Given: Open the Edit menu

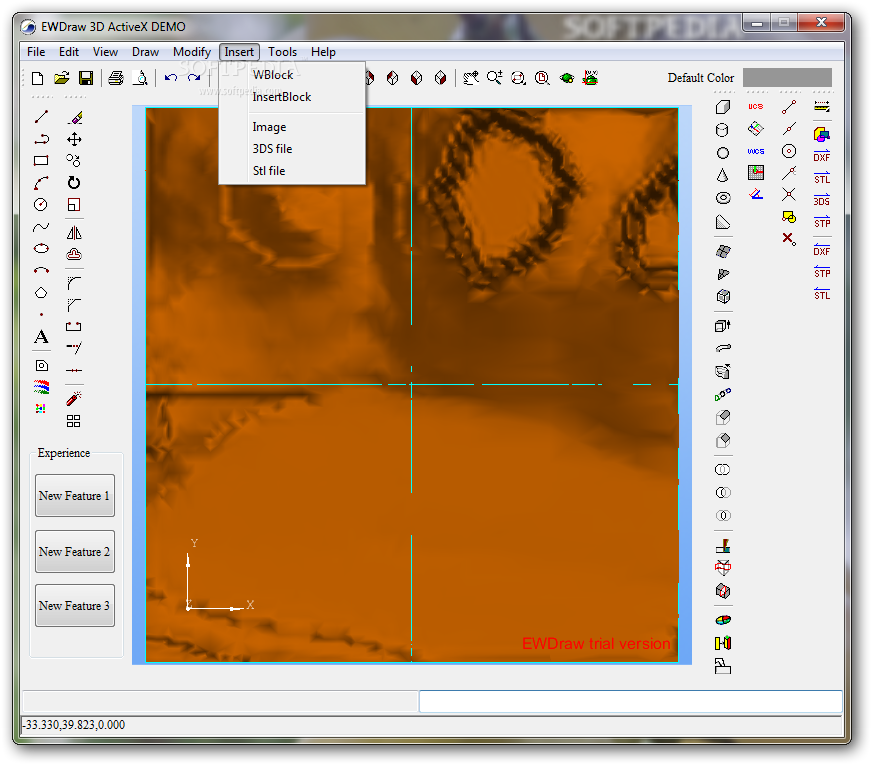Looking at the screenshot, I should pyautogui.click(x=69, y=52).
